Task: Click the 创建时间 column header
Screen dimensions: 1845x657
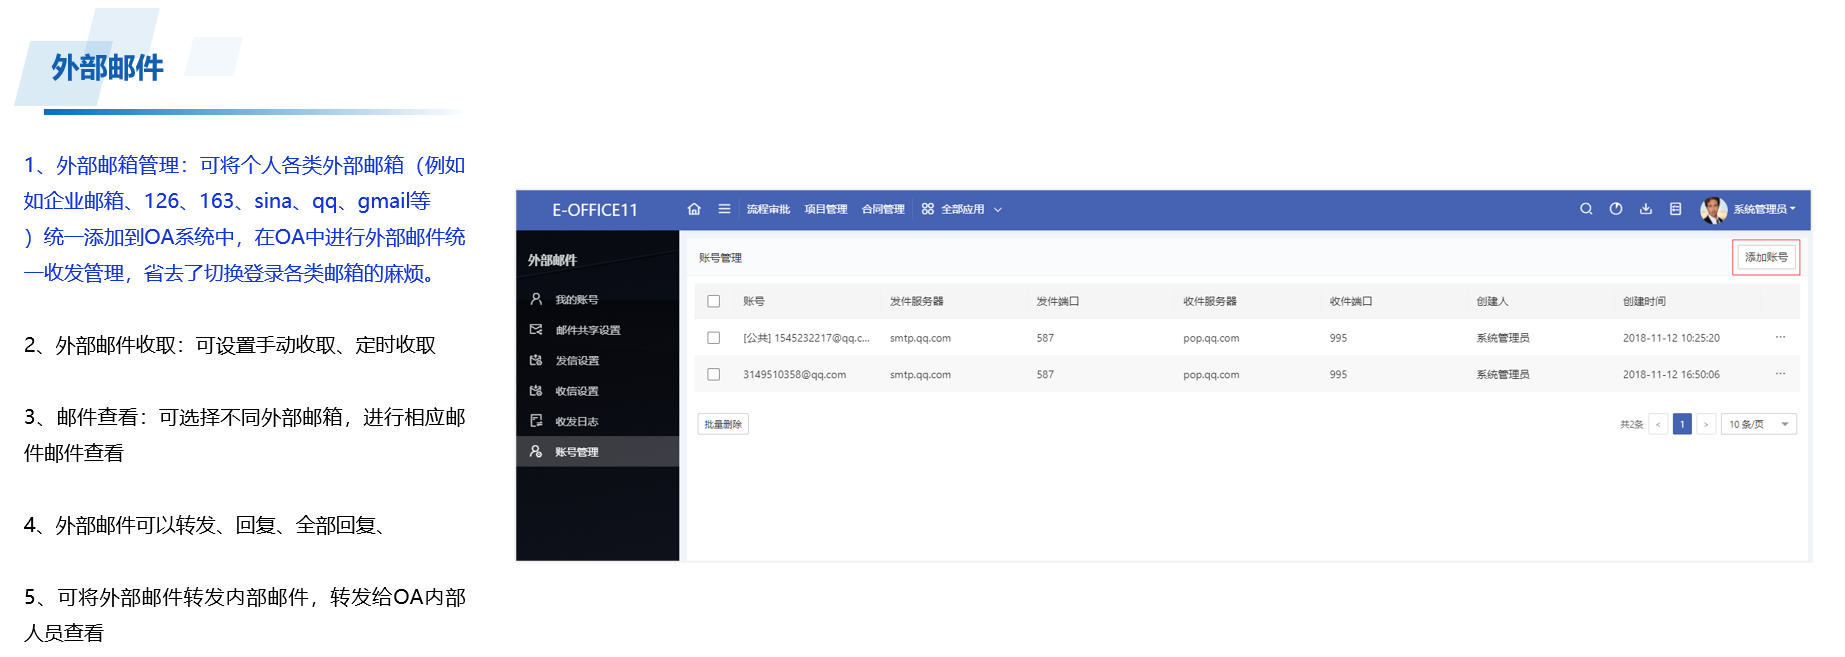Action: tap(1644, 301)
